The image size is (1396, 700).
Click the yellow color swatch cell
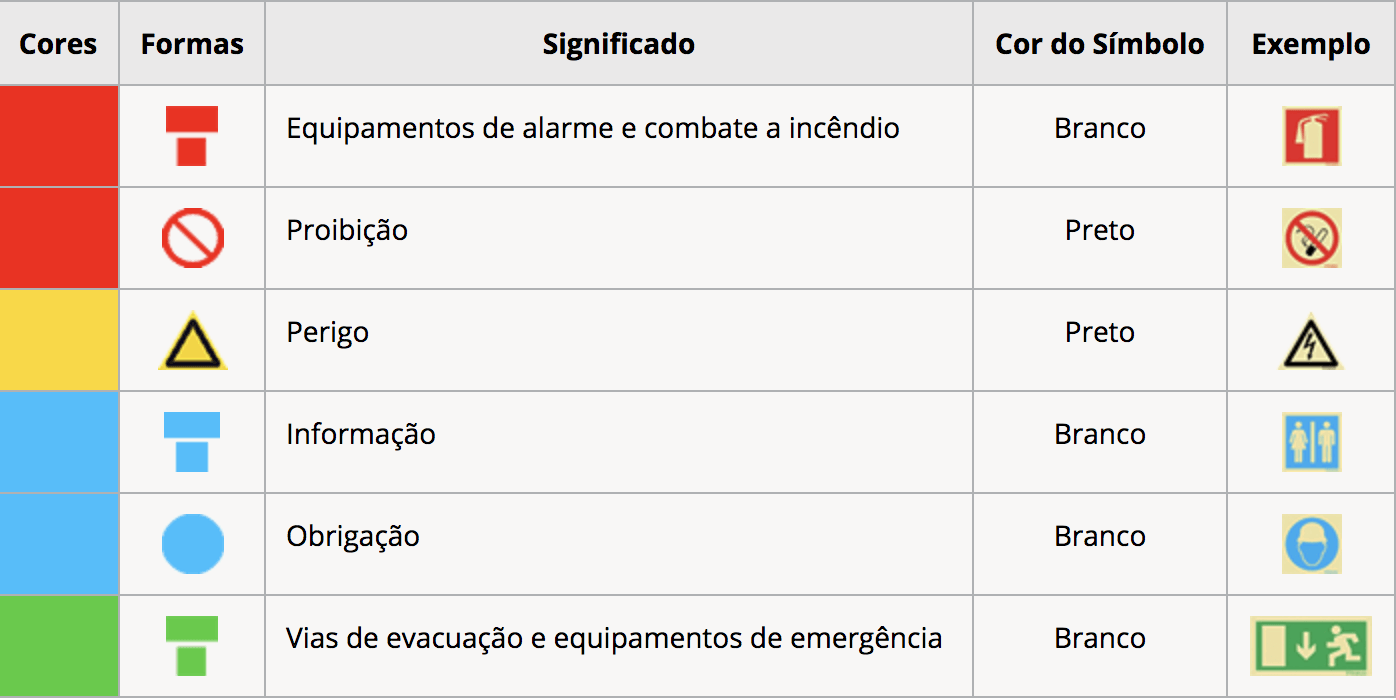[x=59, y=340]
